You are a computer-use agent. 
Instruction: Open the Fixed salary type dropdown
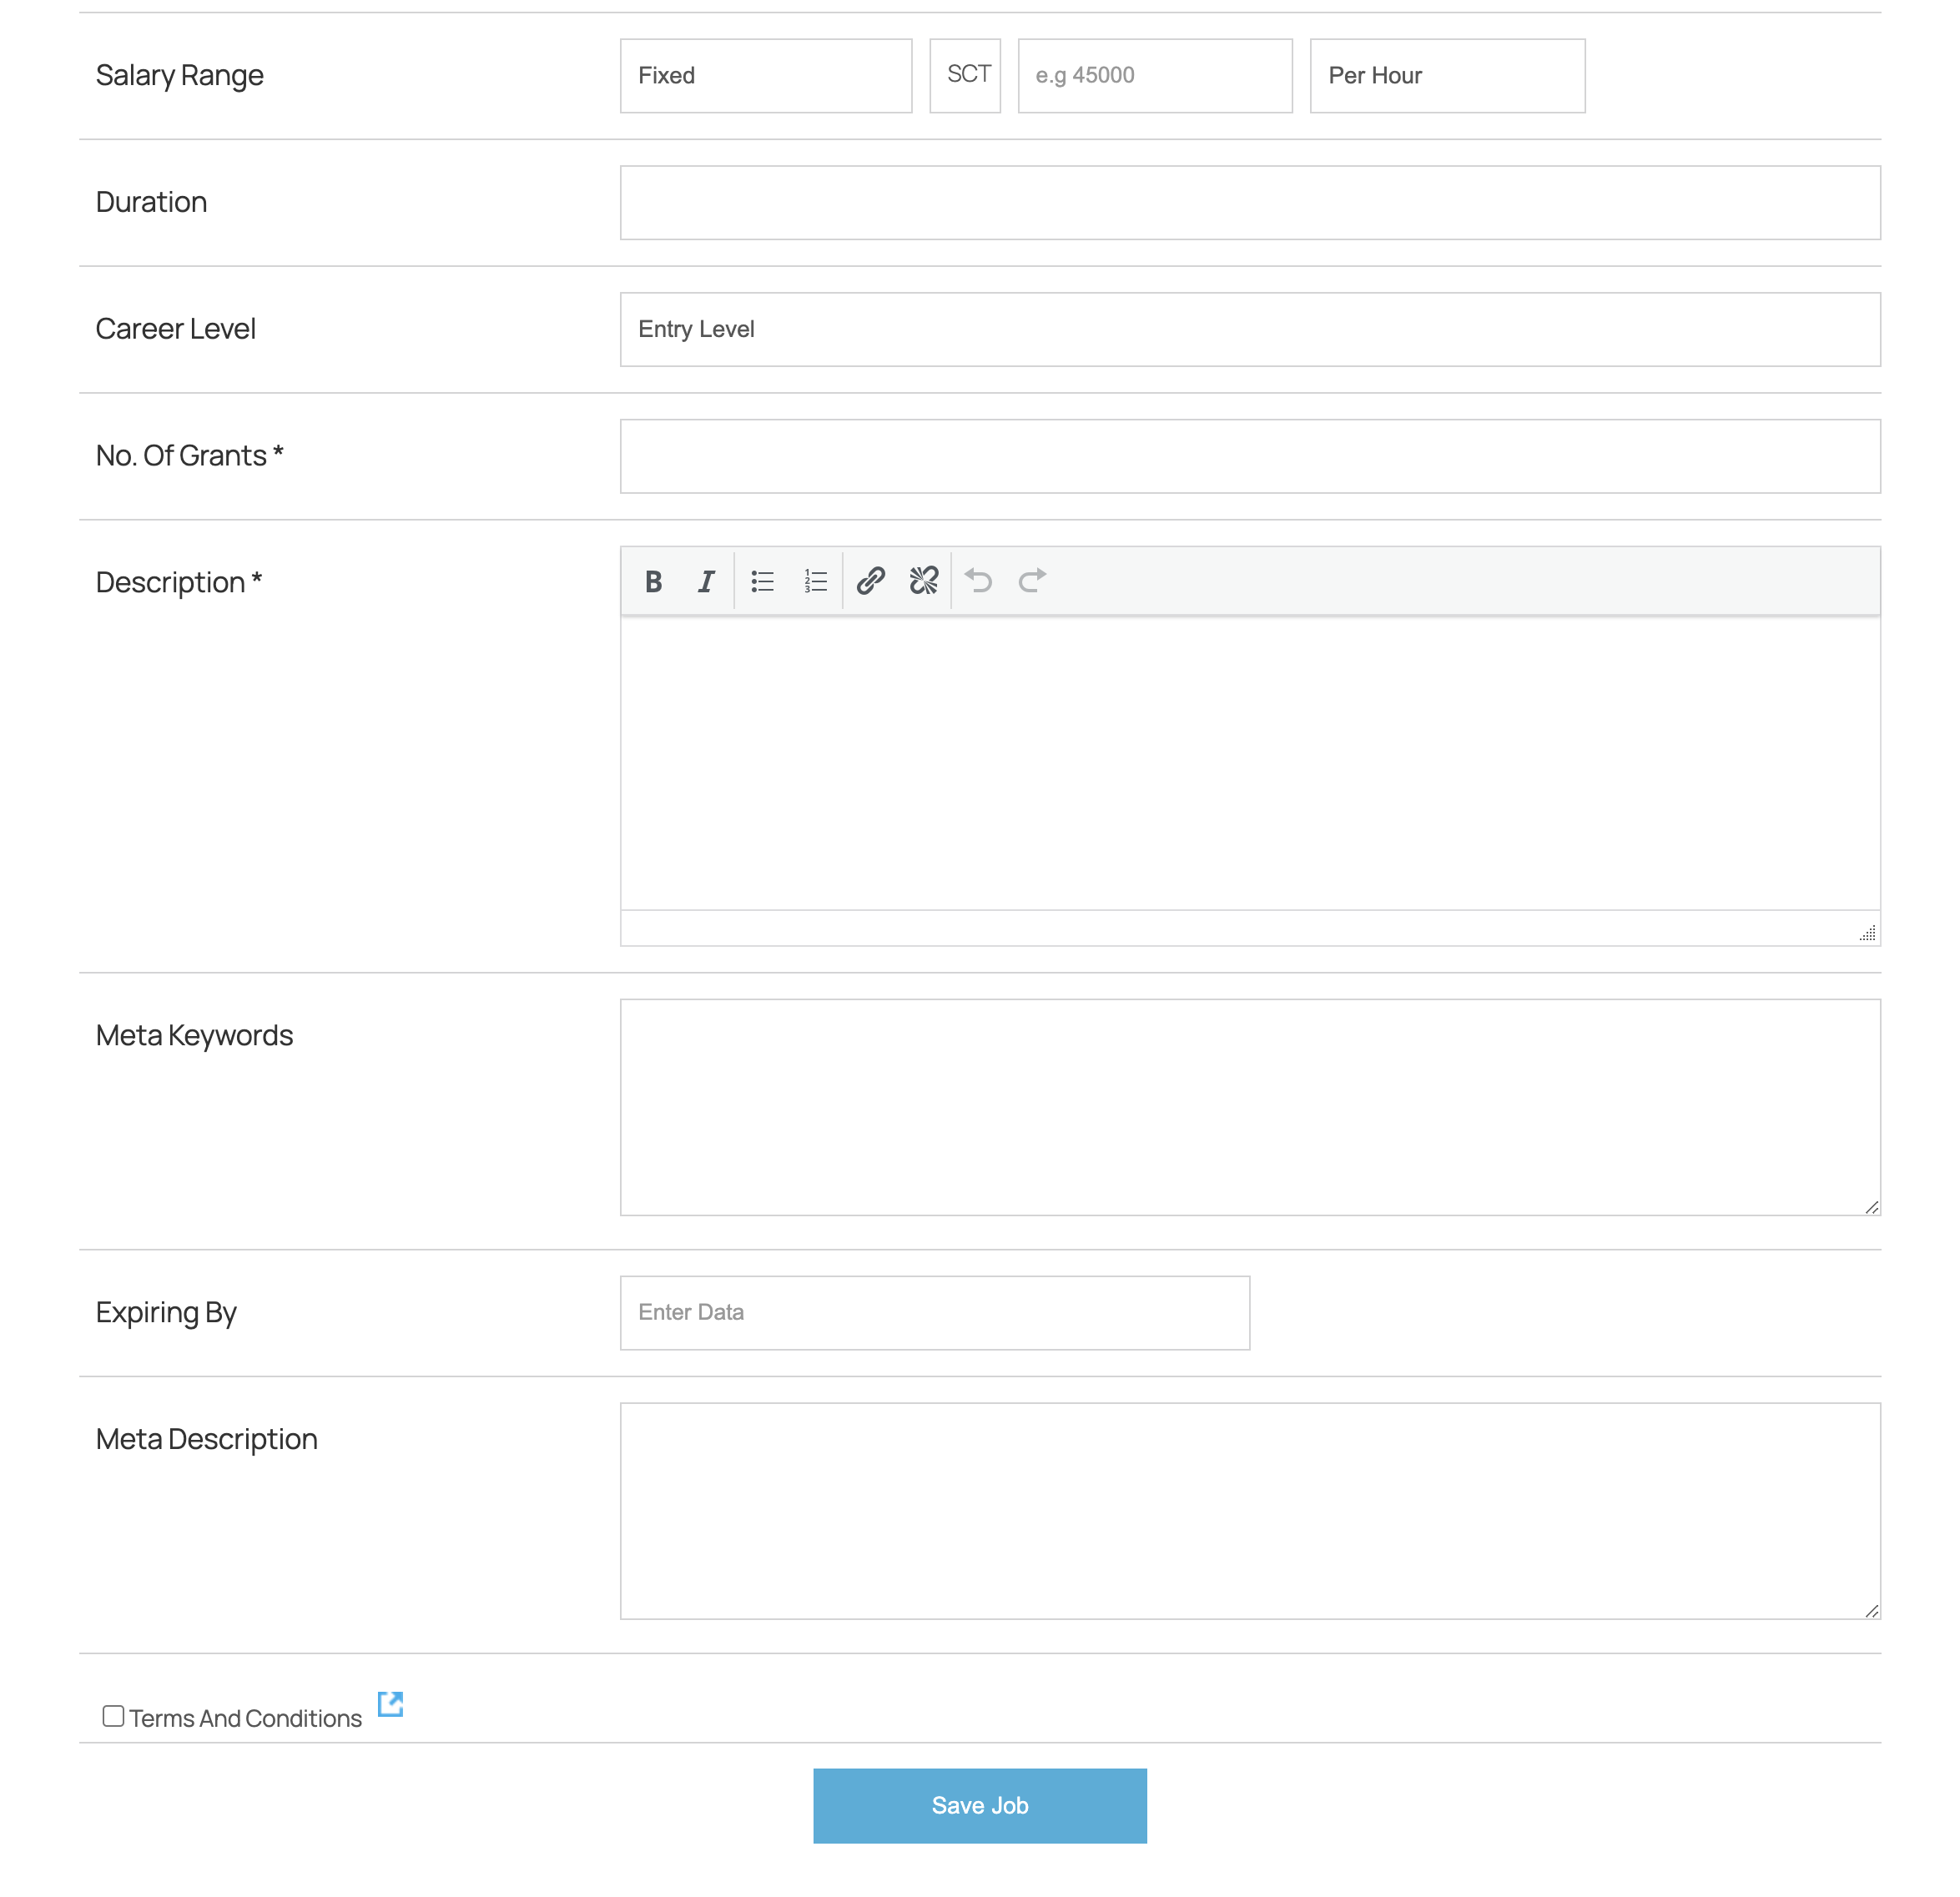765,76
